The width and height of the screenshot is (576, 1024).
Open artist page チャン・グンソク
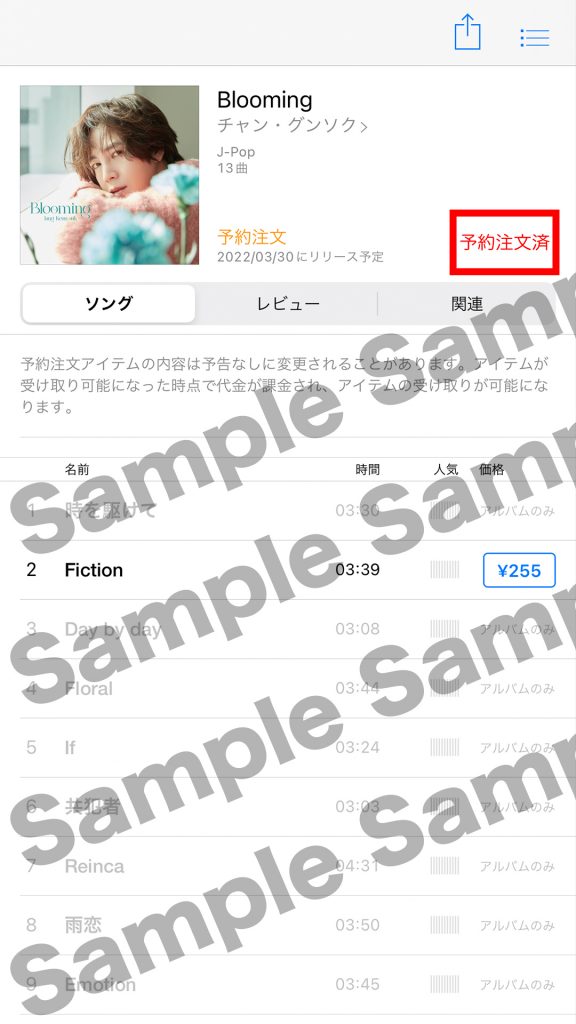click(292, 125)
